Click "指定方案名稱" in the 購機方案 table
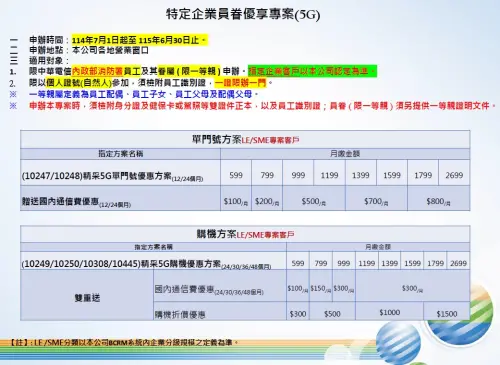The width and height of the screenshot is (500, 365). pos(154,247)
